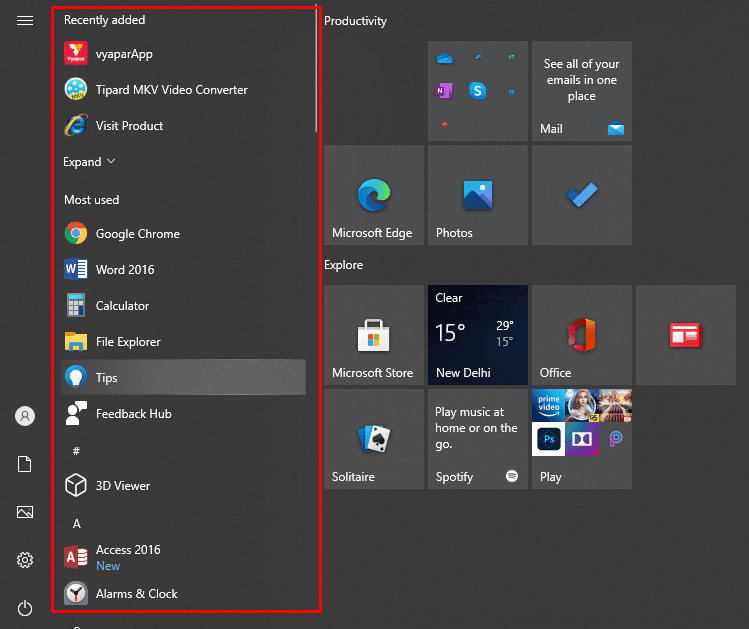Open File Explorer from app list
Viewport: 749px width, 629px height.
click(x=183, y=341)
